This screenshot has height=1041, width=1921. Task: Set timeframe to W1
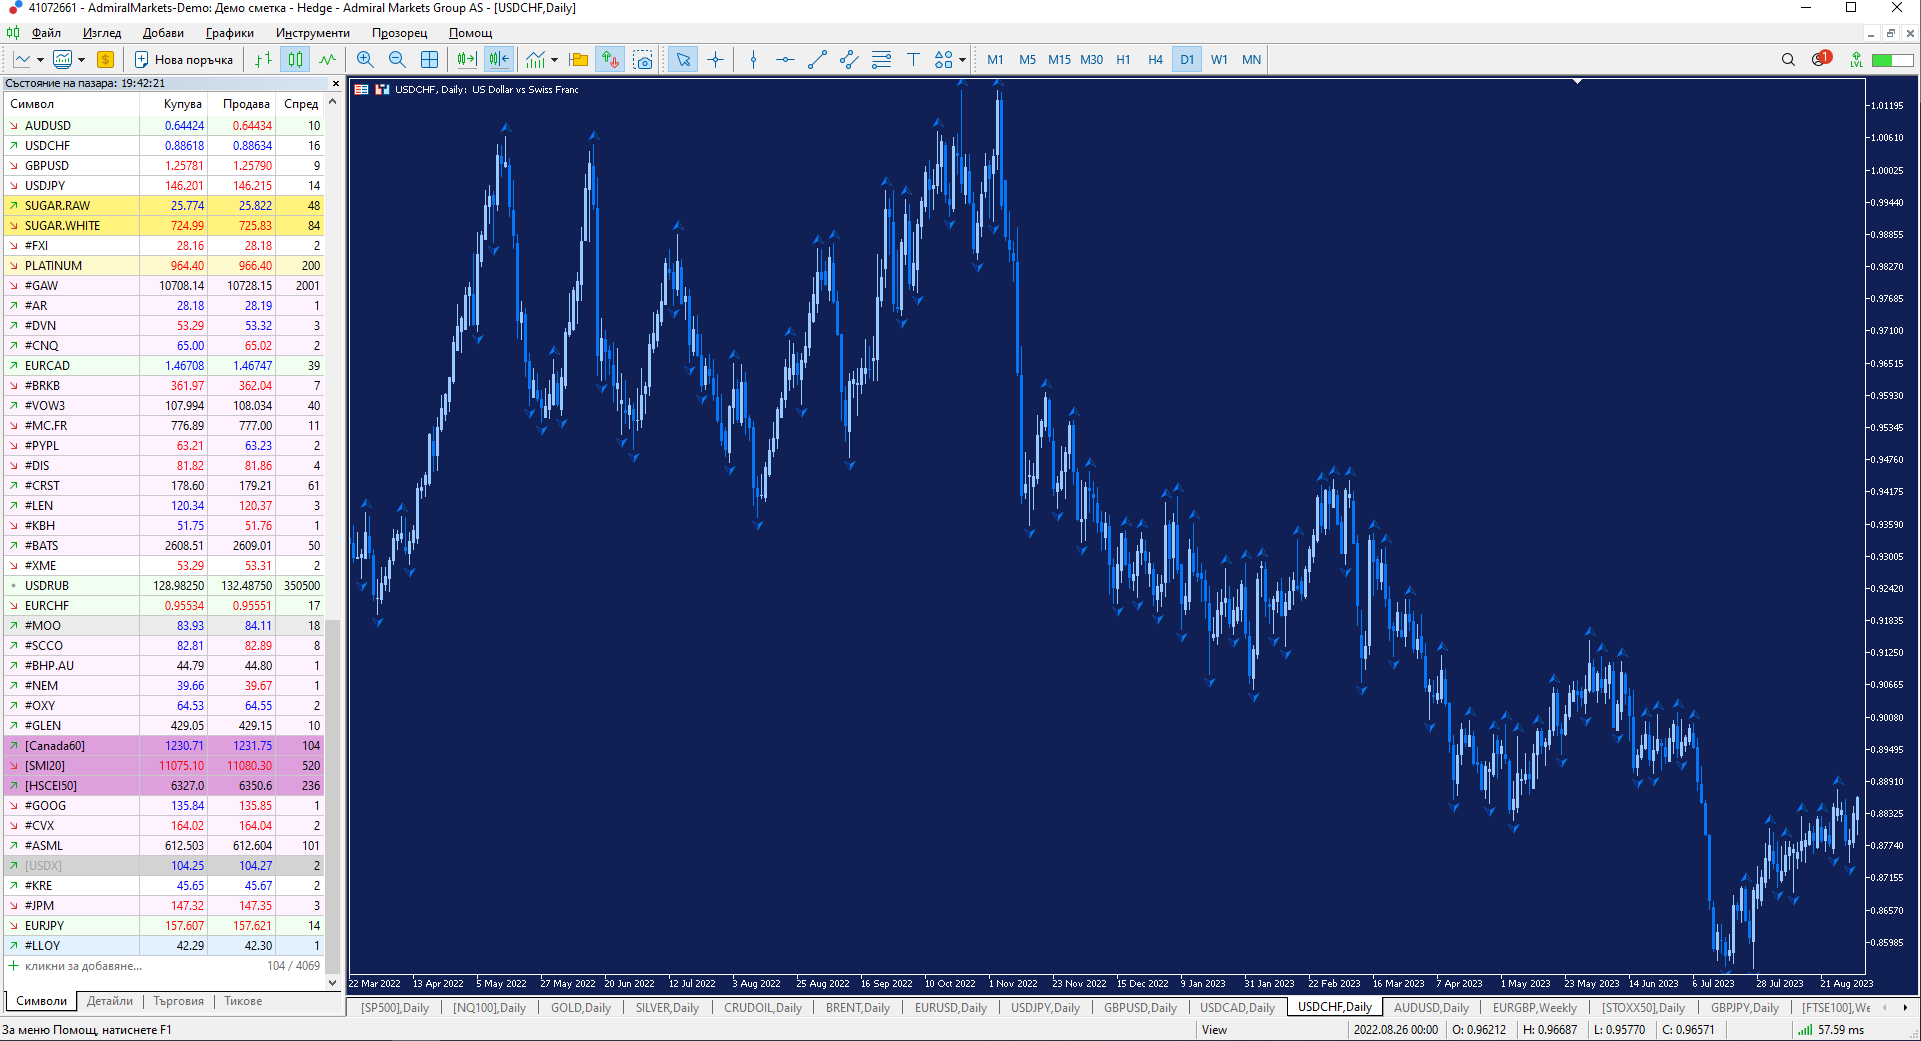1219,60
